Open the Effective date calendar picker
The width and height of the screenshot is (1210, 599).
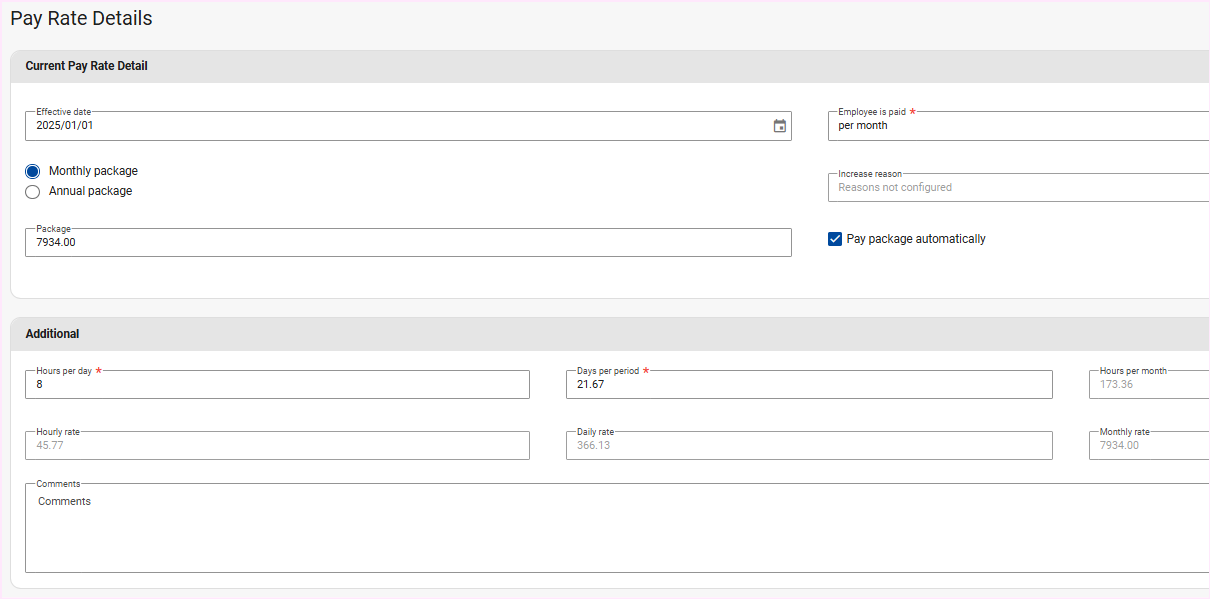point(779,126)
